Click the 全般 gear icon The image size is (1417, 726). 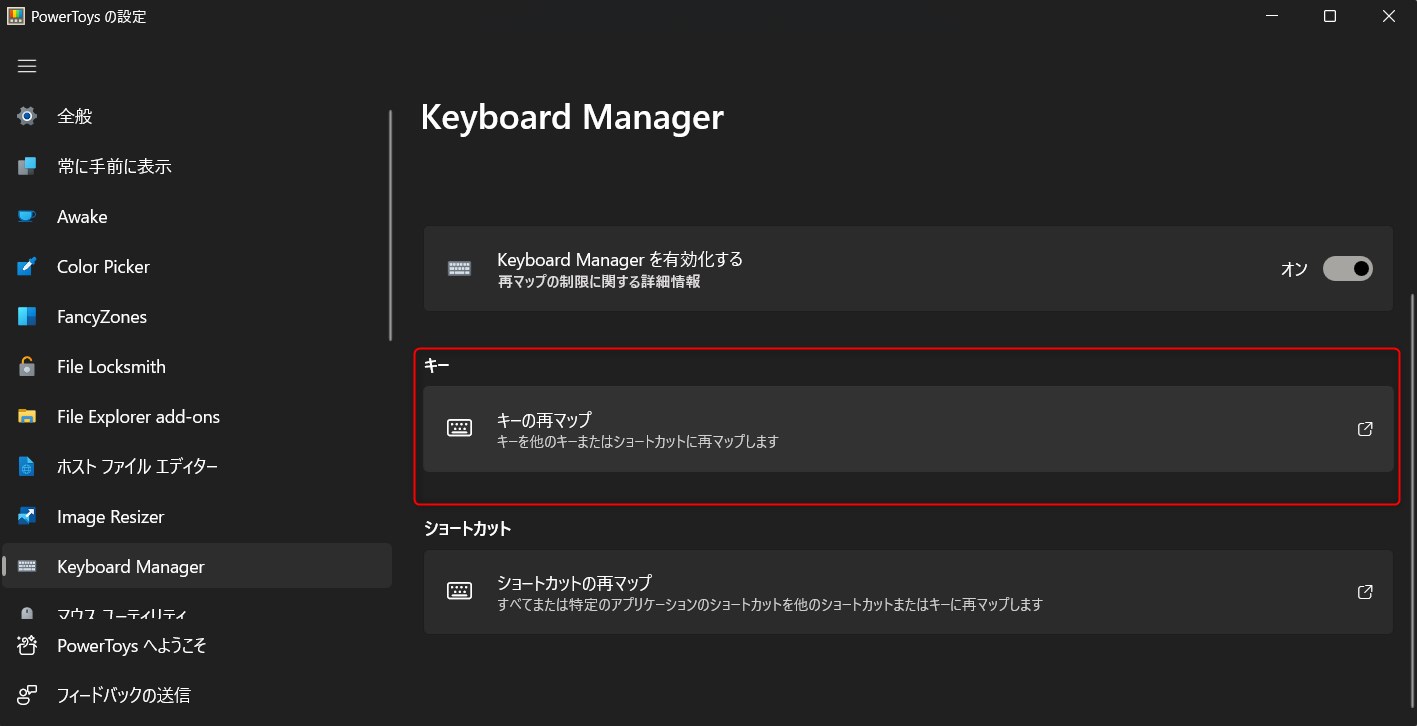(27, 116)
